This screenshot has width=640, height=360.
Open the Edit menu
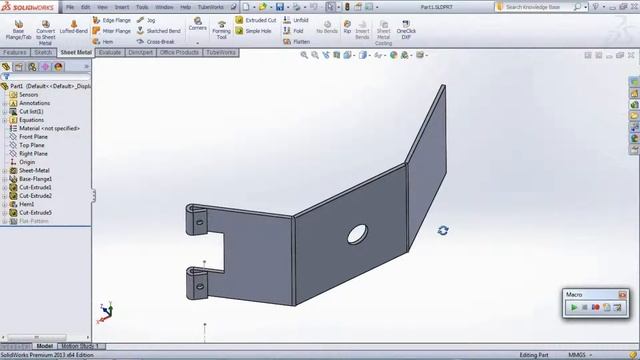85,7
